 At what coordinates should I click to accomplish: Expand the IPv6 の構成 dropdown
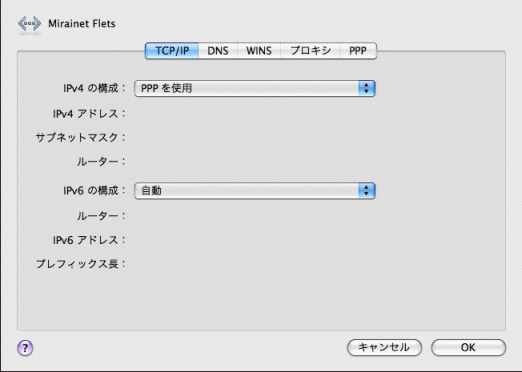coord(255,191)
